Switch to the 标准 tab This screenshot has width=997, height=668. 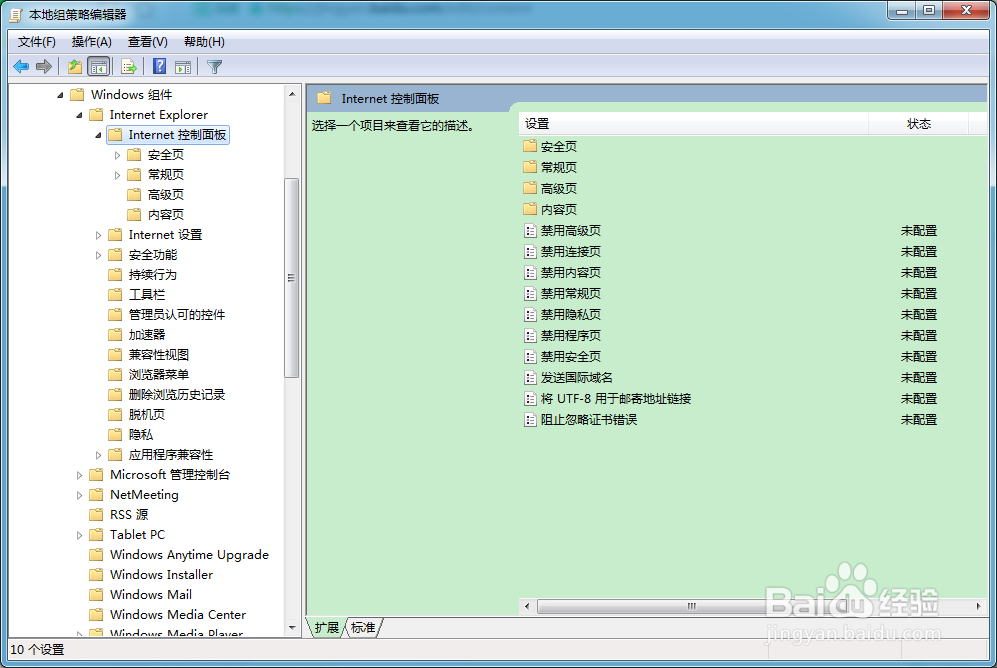point(363,627)
